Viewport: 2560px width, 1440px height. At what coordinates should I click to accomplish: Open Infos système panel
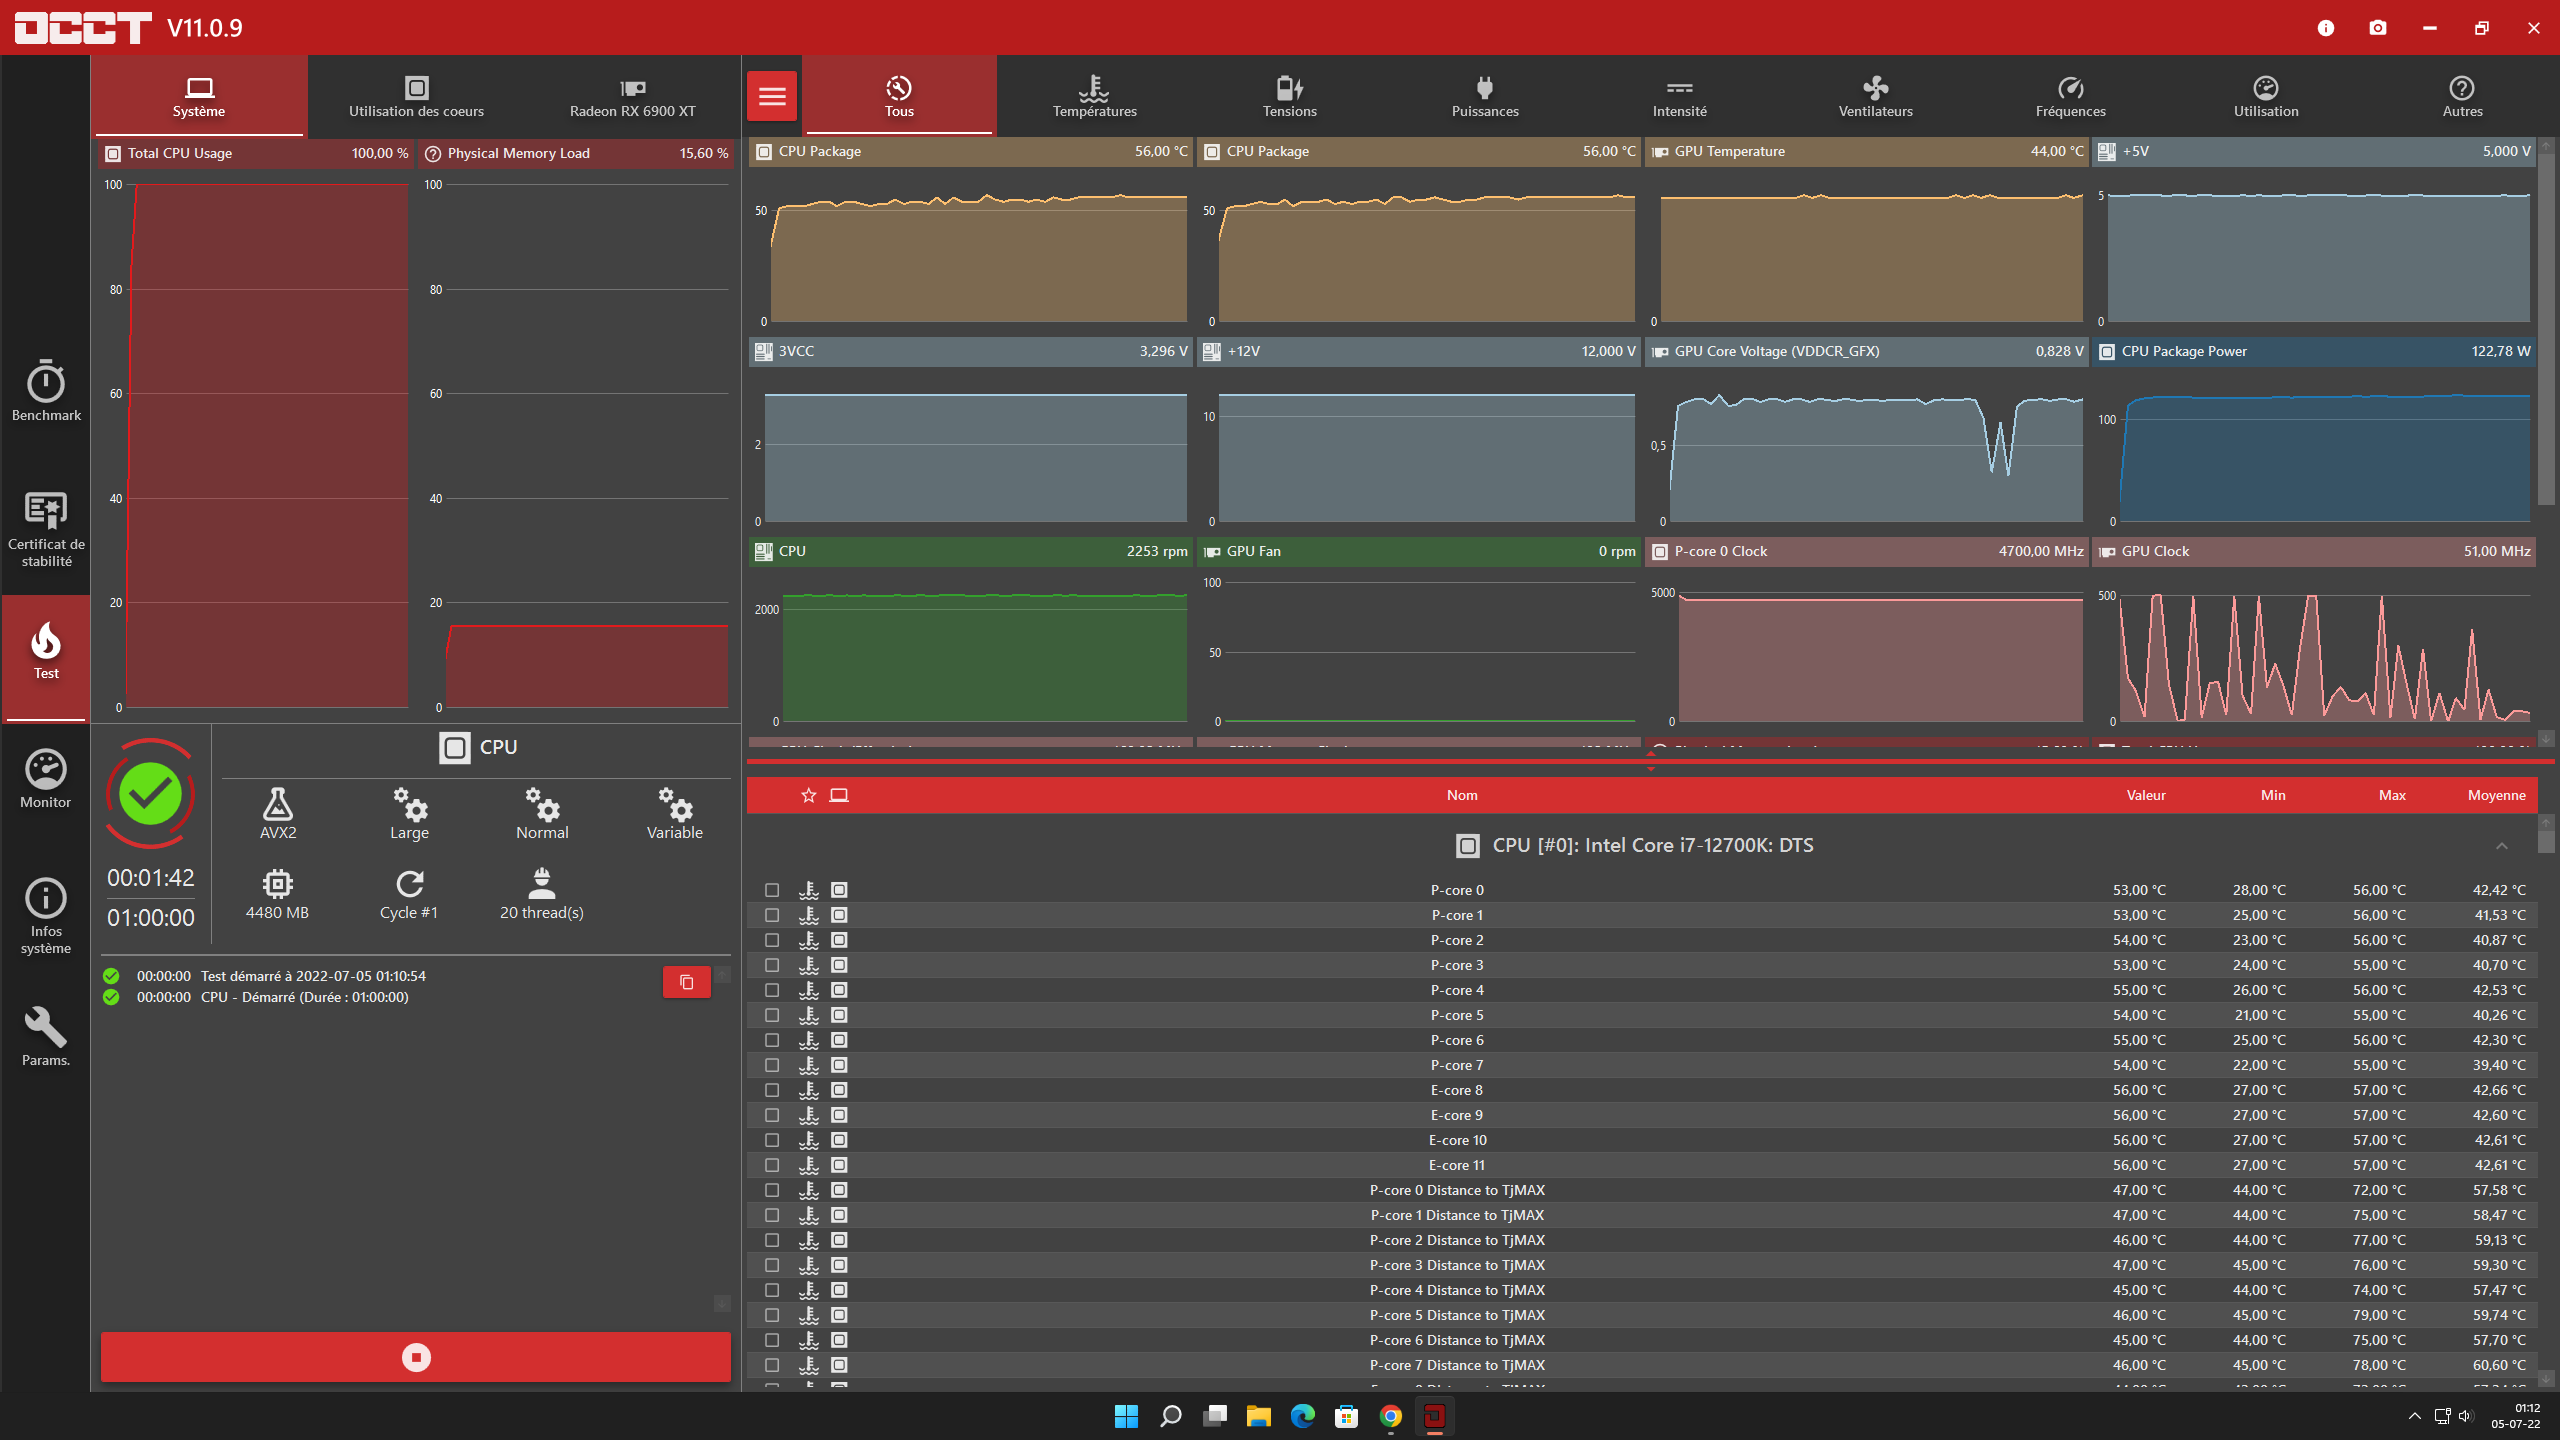(46, 915)
